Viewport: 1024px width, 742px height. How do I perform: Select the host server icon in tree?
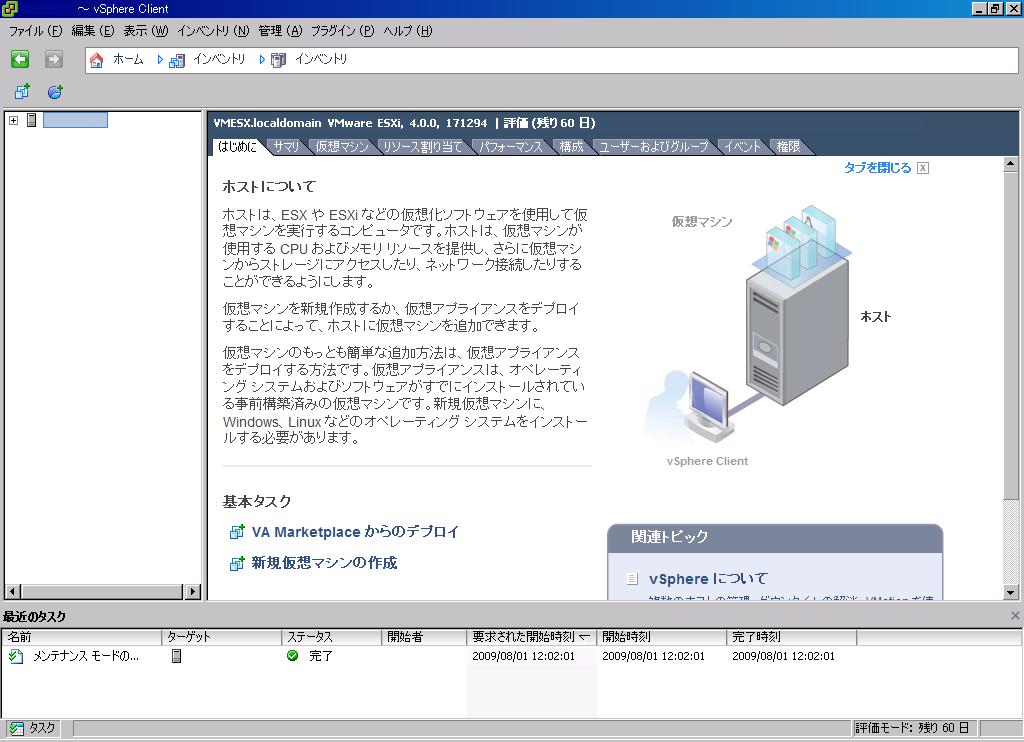tap(31, 120)
